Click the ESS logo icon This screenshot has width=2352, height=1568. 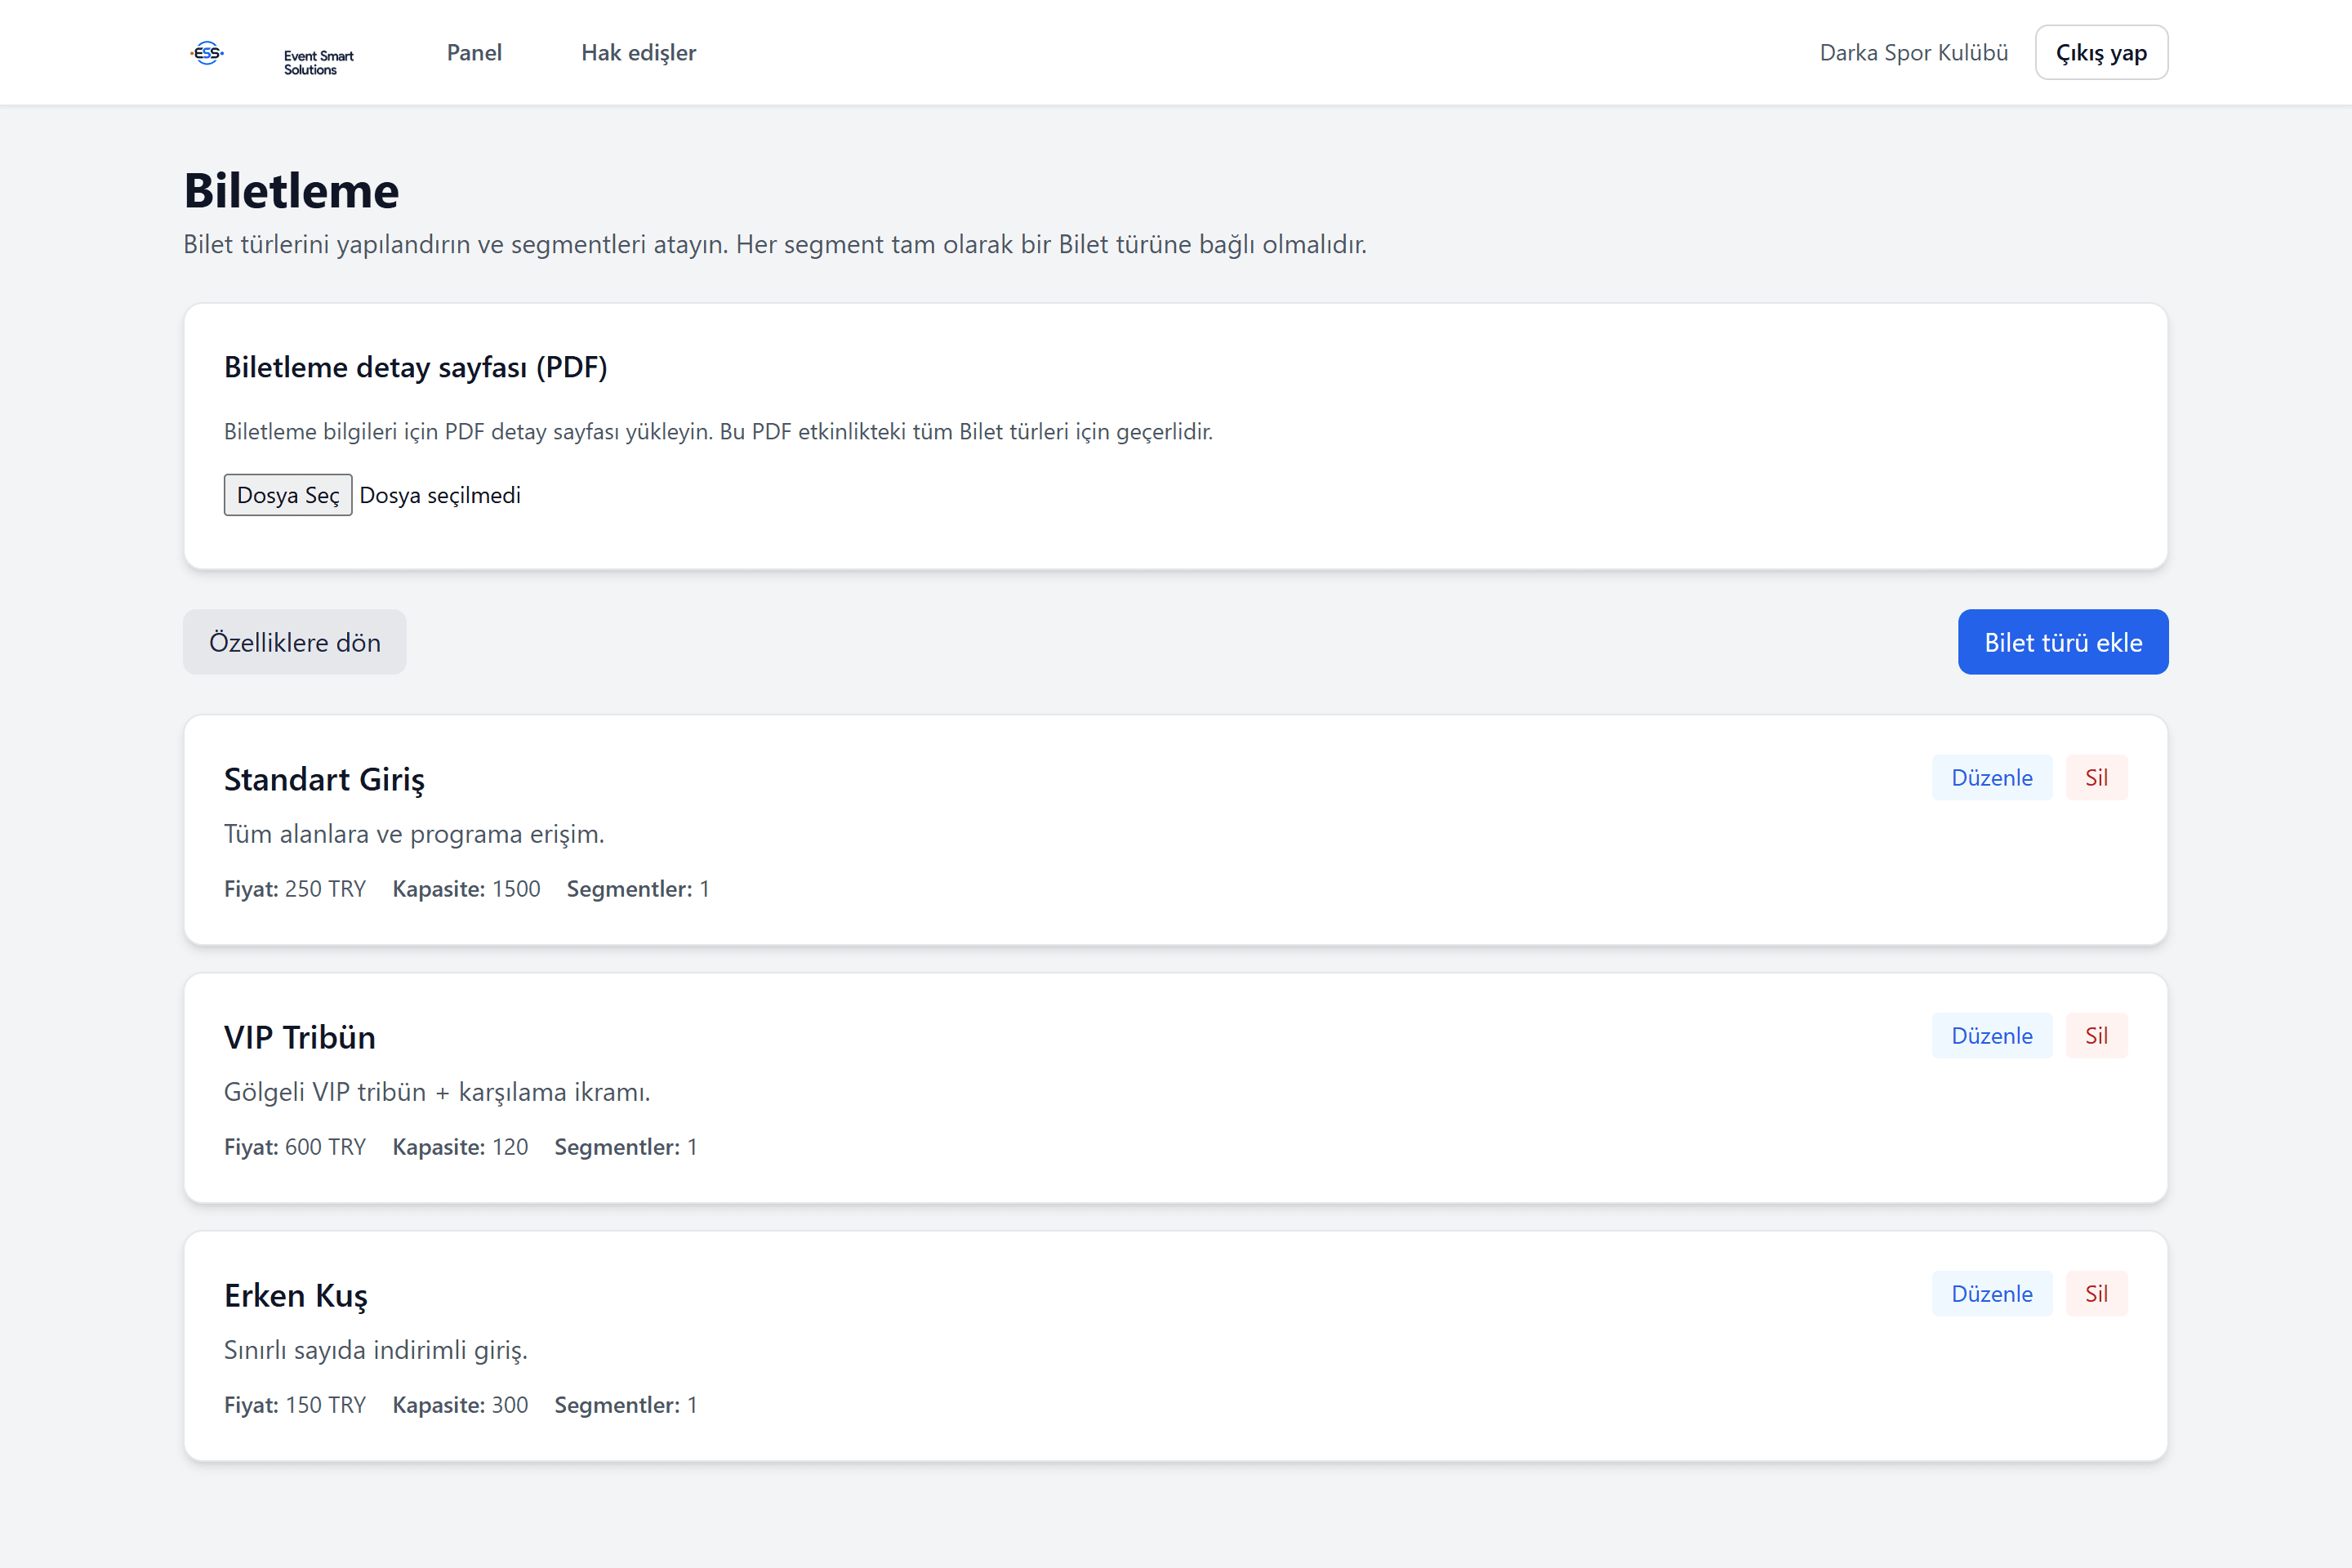(207, 53)
